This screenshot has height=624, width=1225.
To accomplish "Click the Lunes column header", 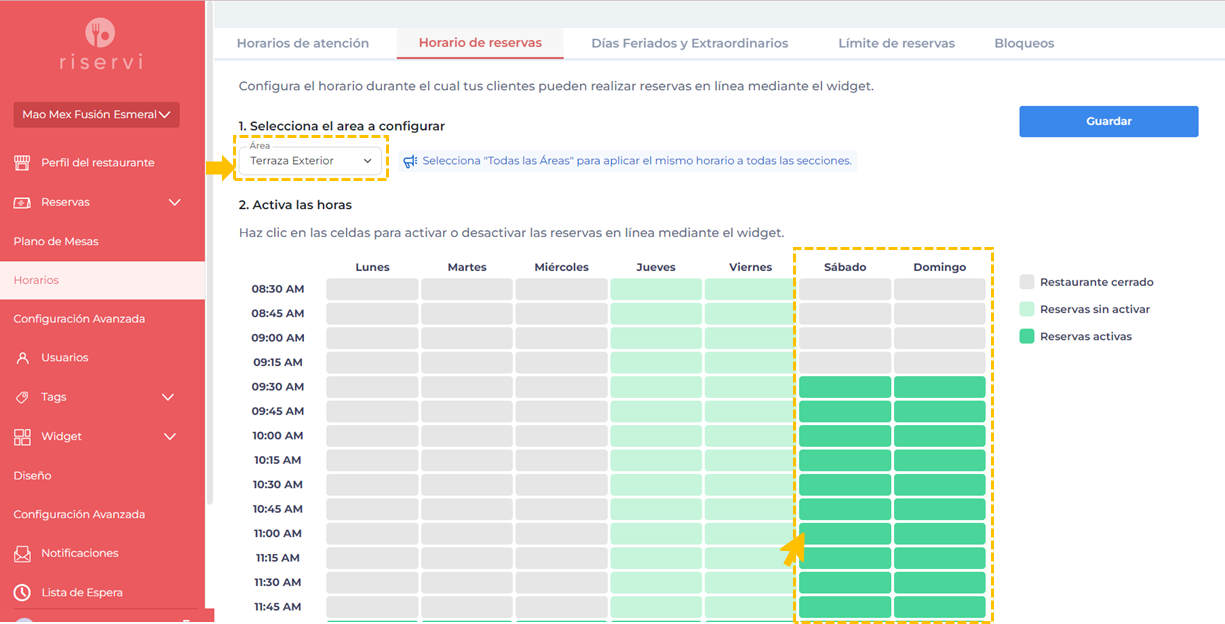I will (x=372, y=267).
